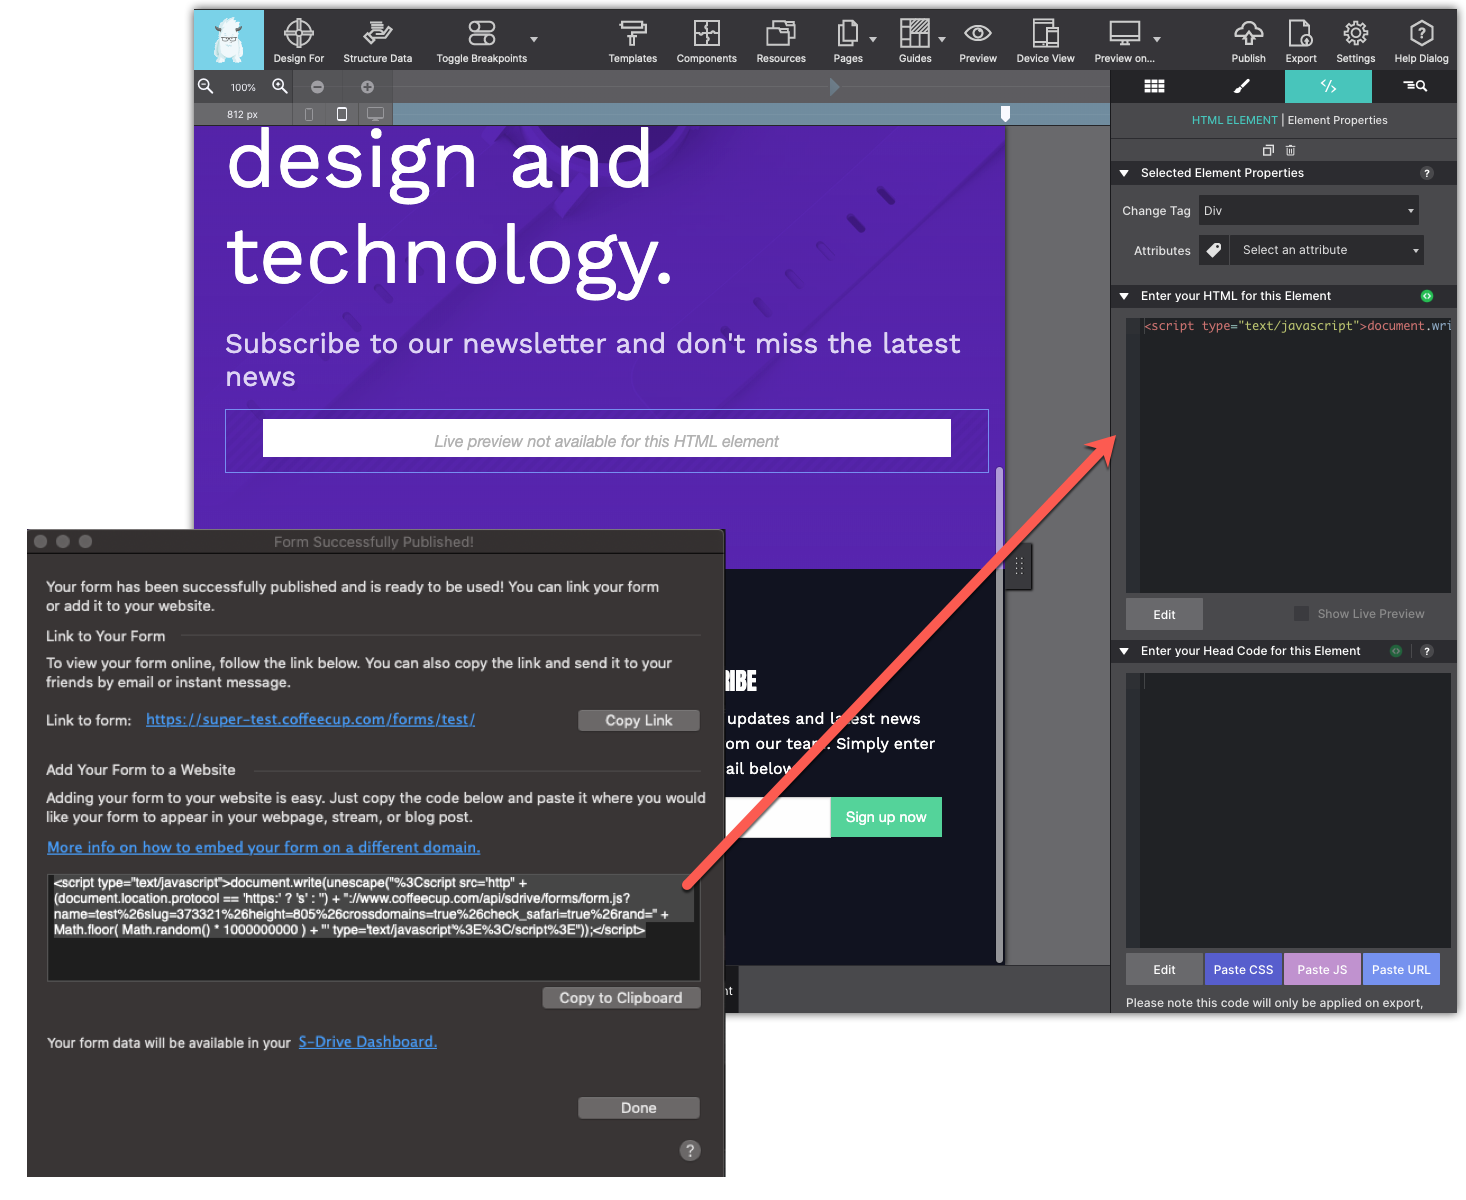1466x1200 pixels.
Task: Open More info on embedding form link
Action: tap(263, 847)
